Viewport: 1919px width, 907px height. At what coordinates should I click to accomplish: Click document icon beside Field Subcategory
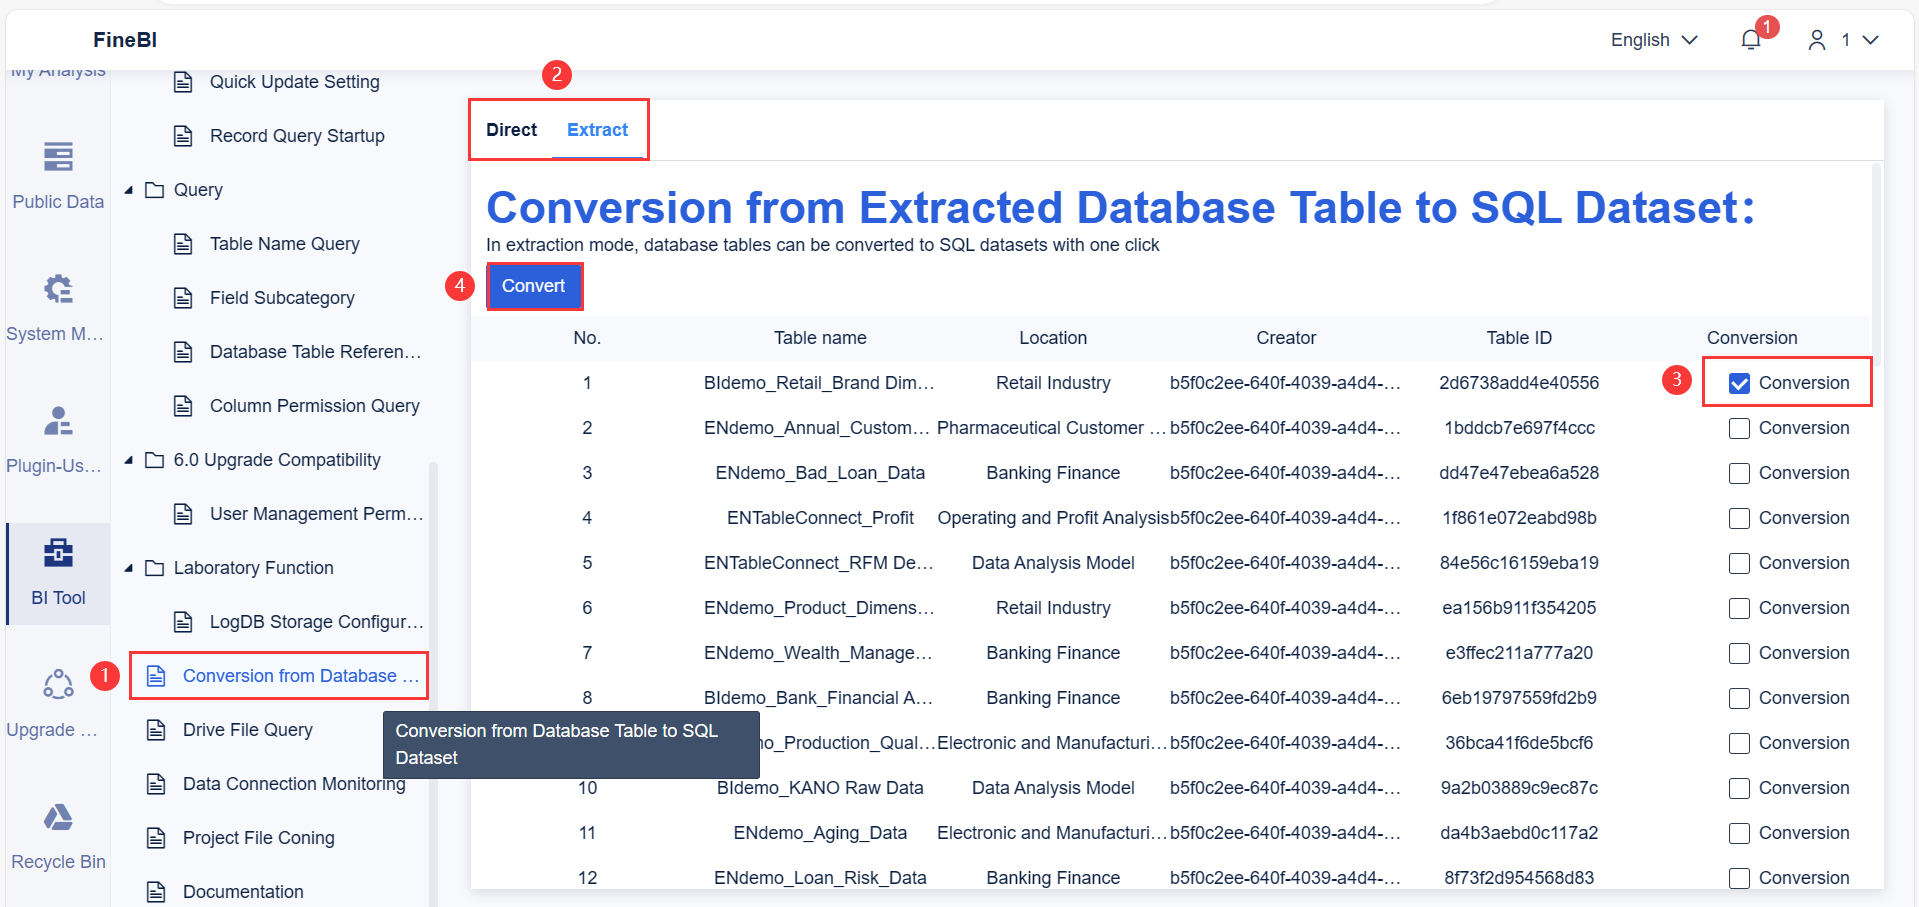click(183, 298)
